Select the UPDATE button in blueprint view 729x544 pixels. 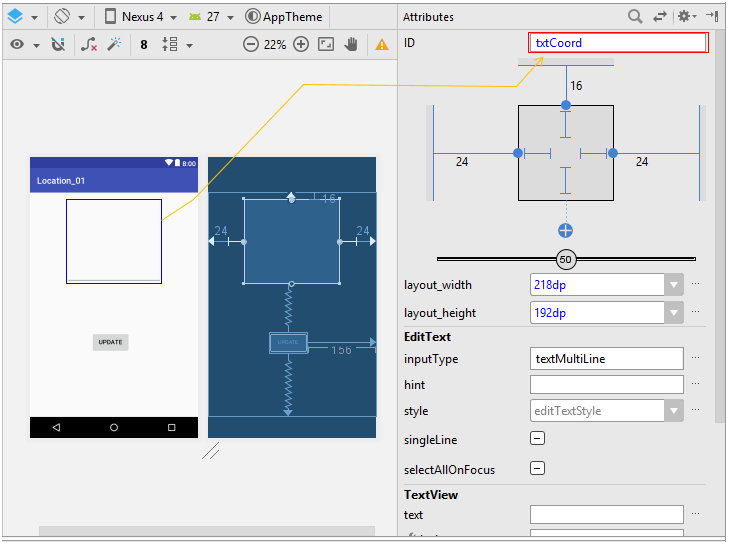[288, 343]
